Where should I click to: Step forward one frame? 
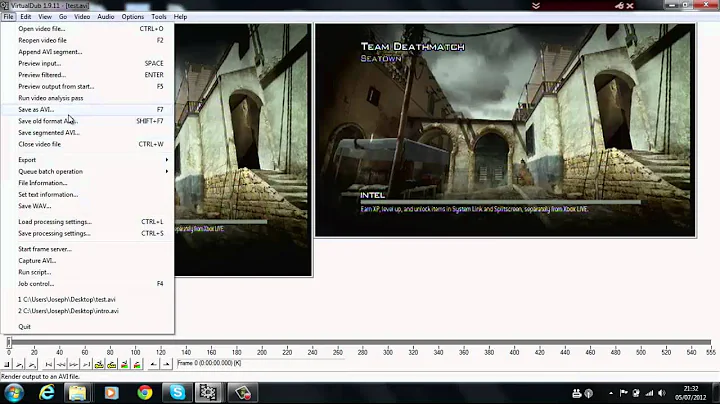click(x=73, y=365)
